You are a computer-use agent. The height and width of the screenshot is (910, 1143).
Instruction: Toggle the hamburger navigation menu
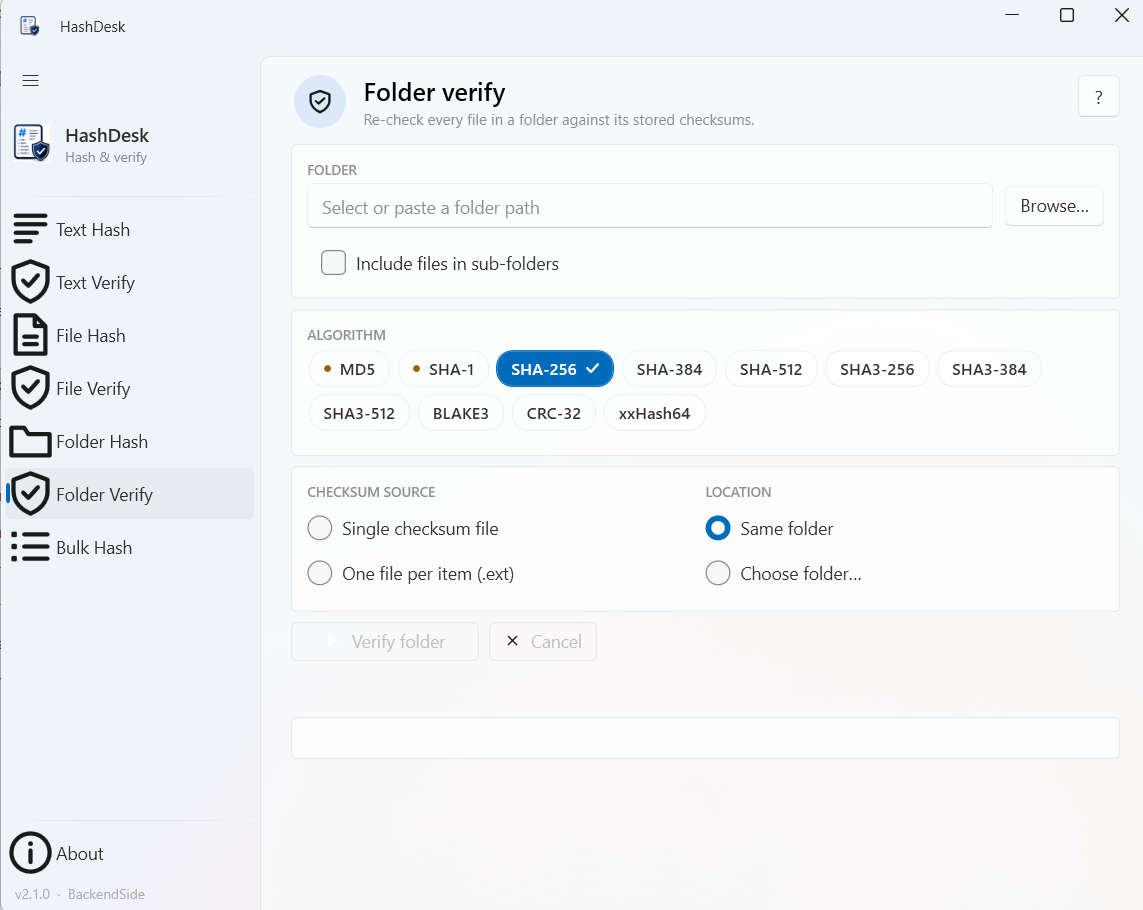click(31, 80)
